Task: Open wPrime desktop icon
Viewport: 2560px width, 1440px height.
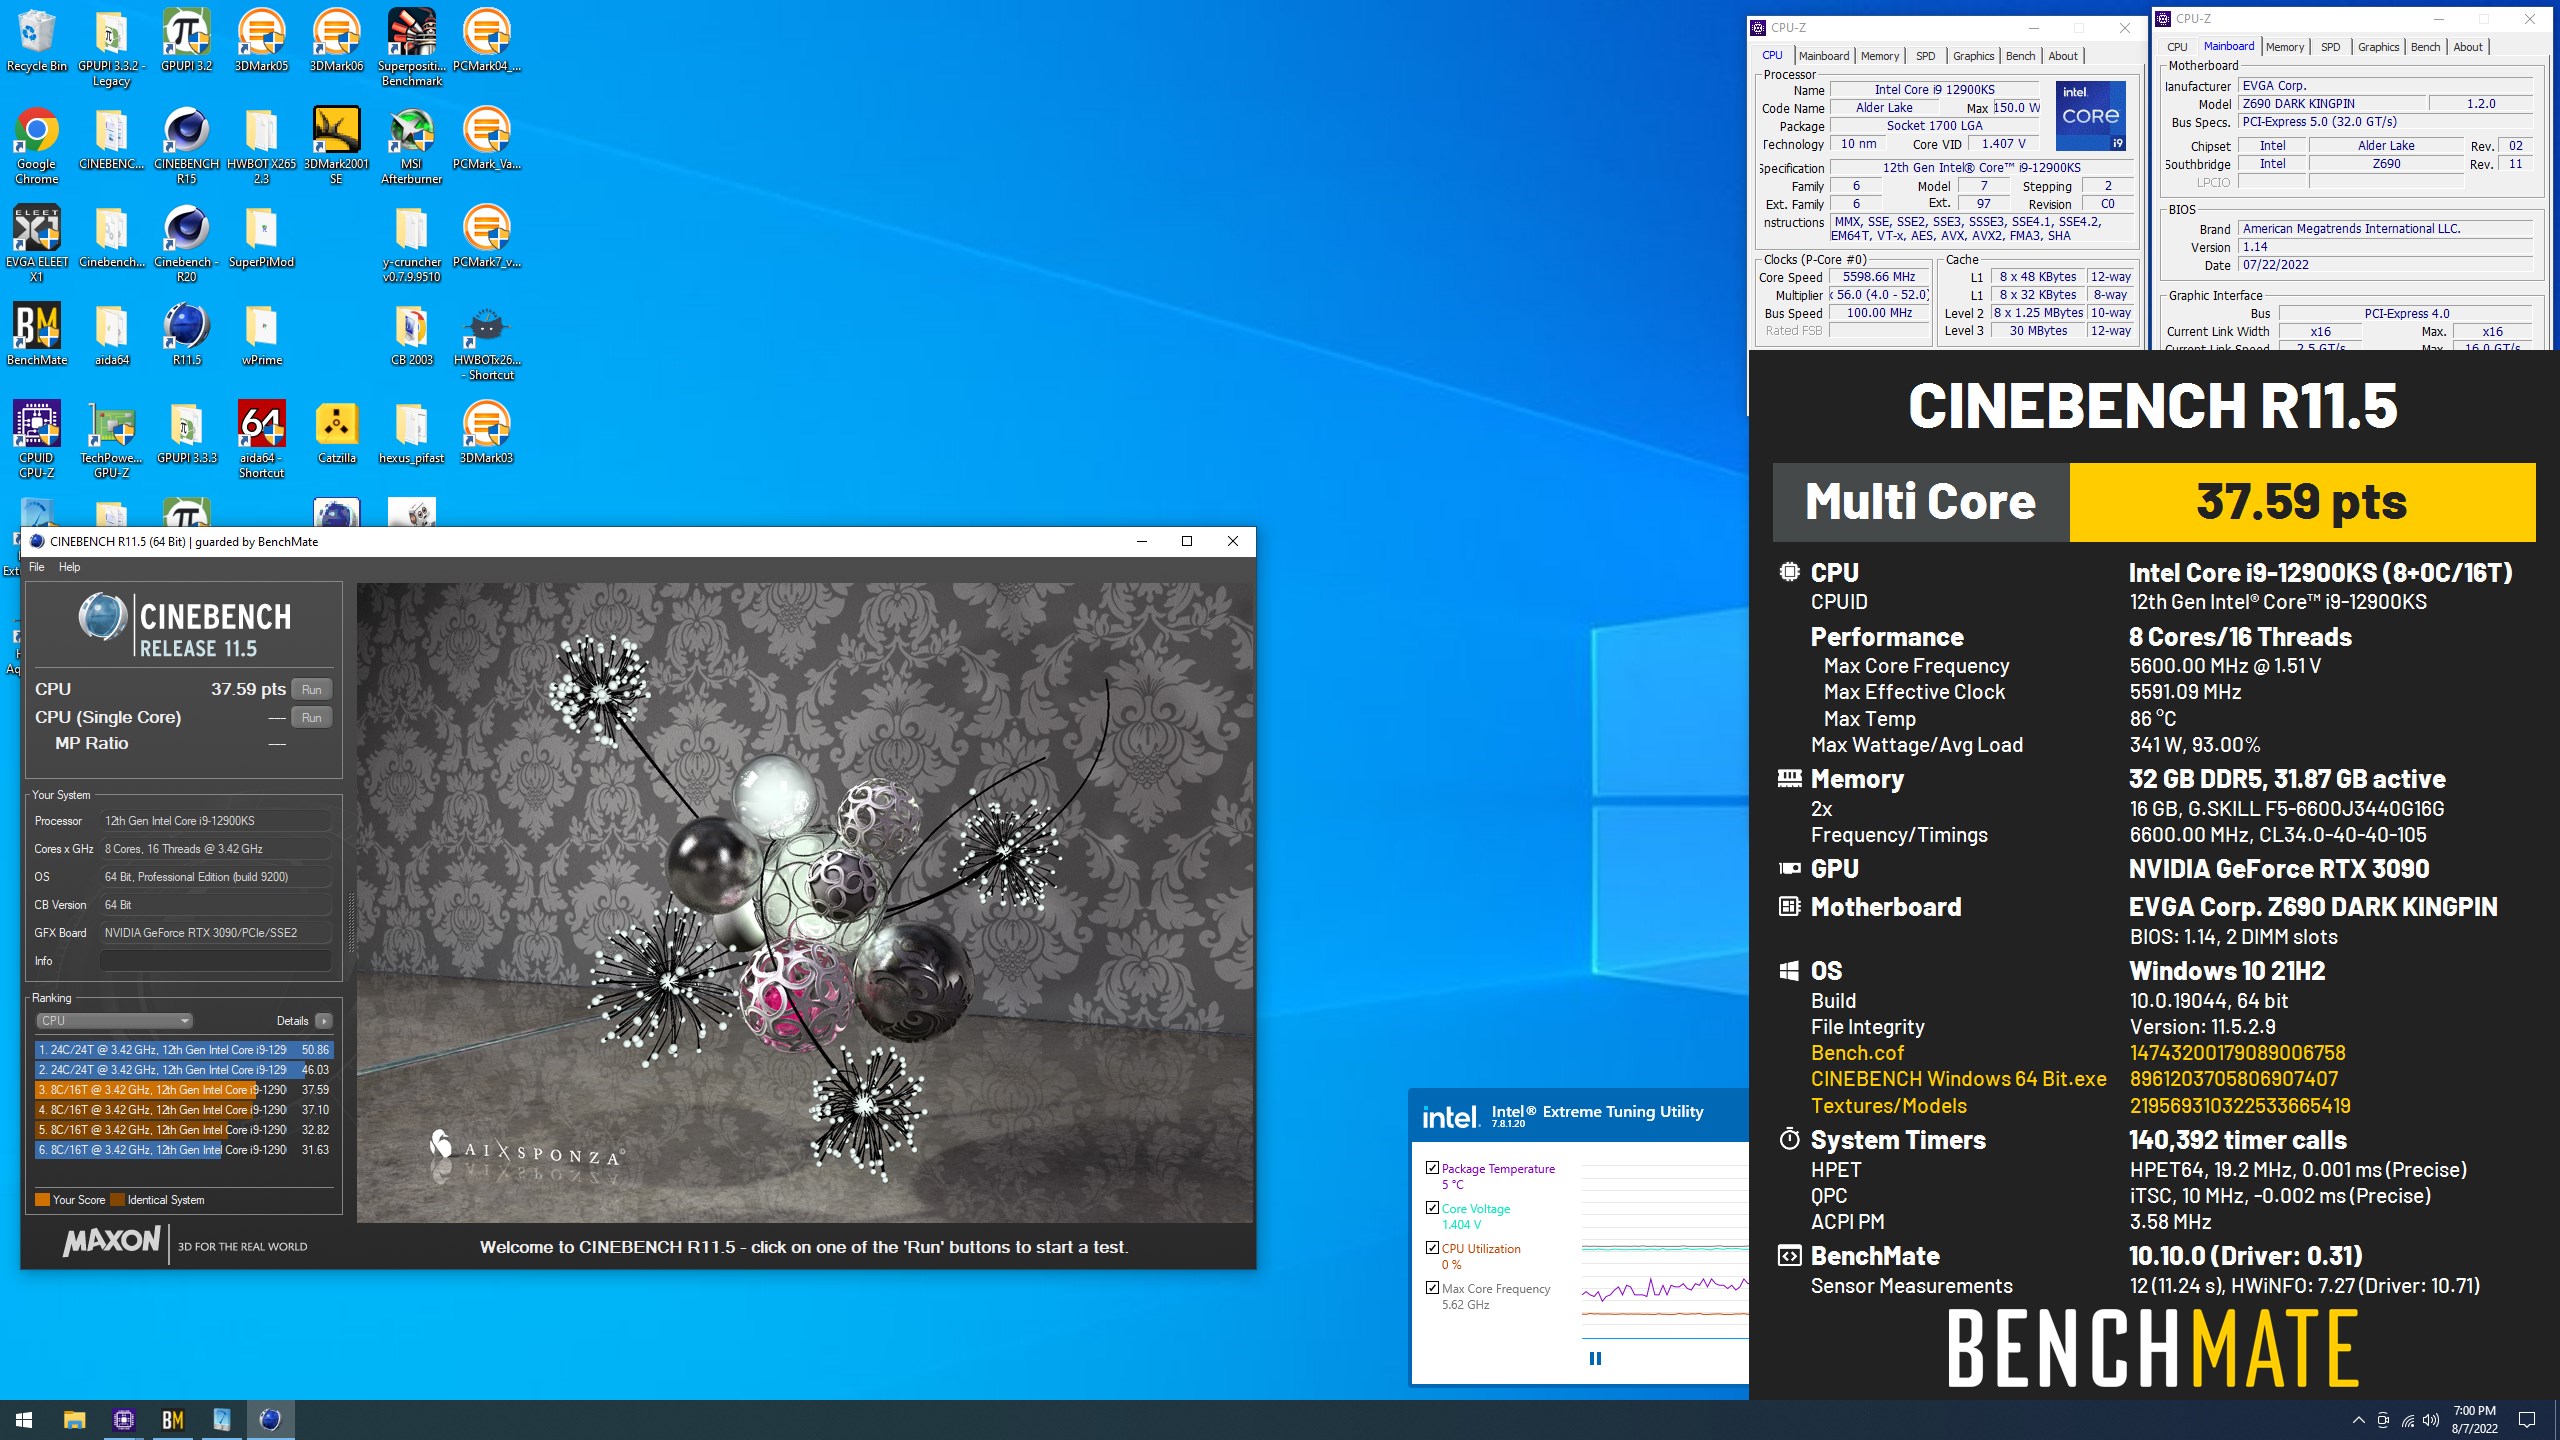Action: (x=262, y=334)
